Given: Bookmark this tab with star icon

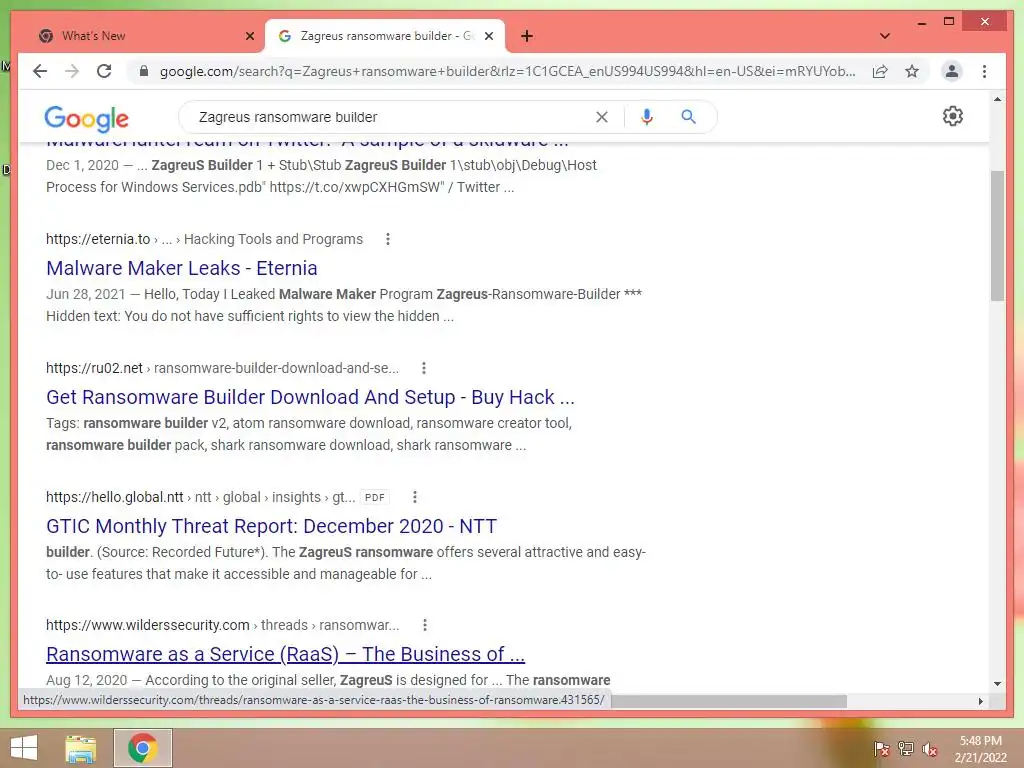Looking at the screenshot, I should click(x=912, y=71).
